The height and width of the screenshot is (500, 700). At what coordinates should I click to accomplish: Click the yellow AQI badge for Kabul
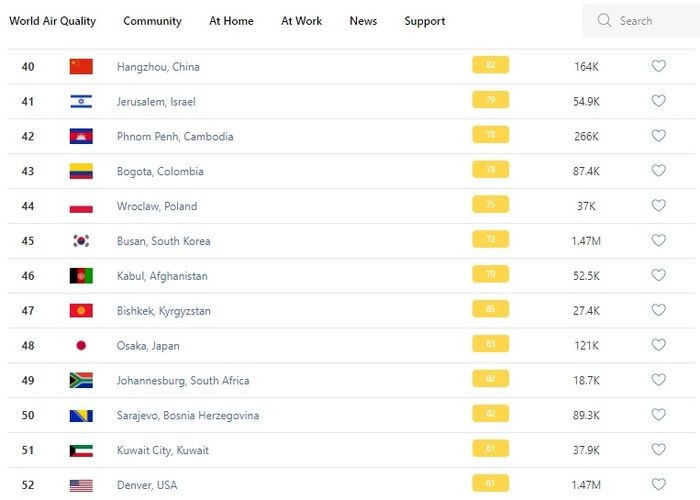tap(490, 275)
